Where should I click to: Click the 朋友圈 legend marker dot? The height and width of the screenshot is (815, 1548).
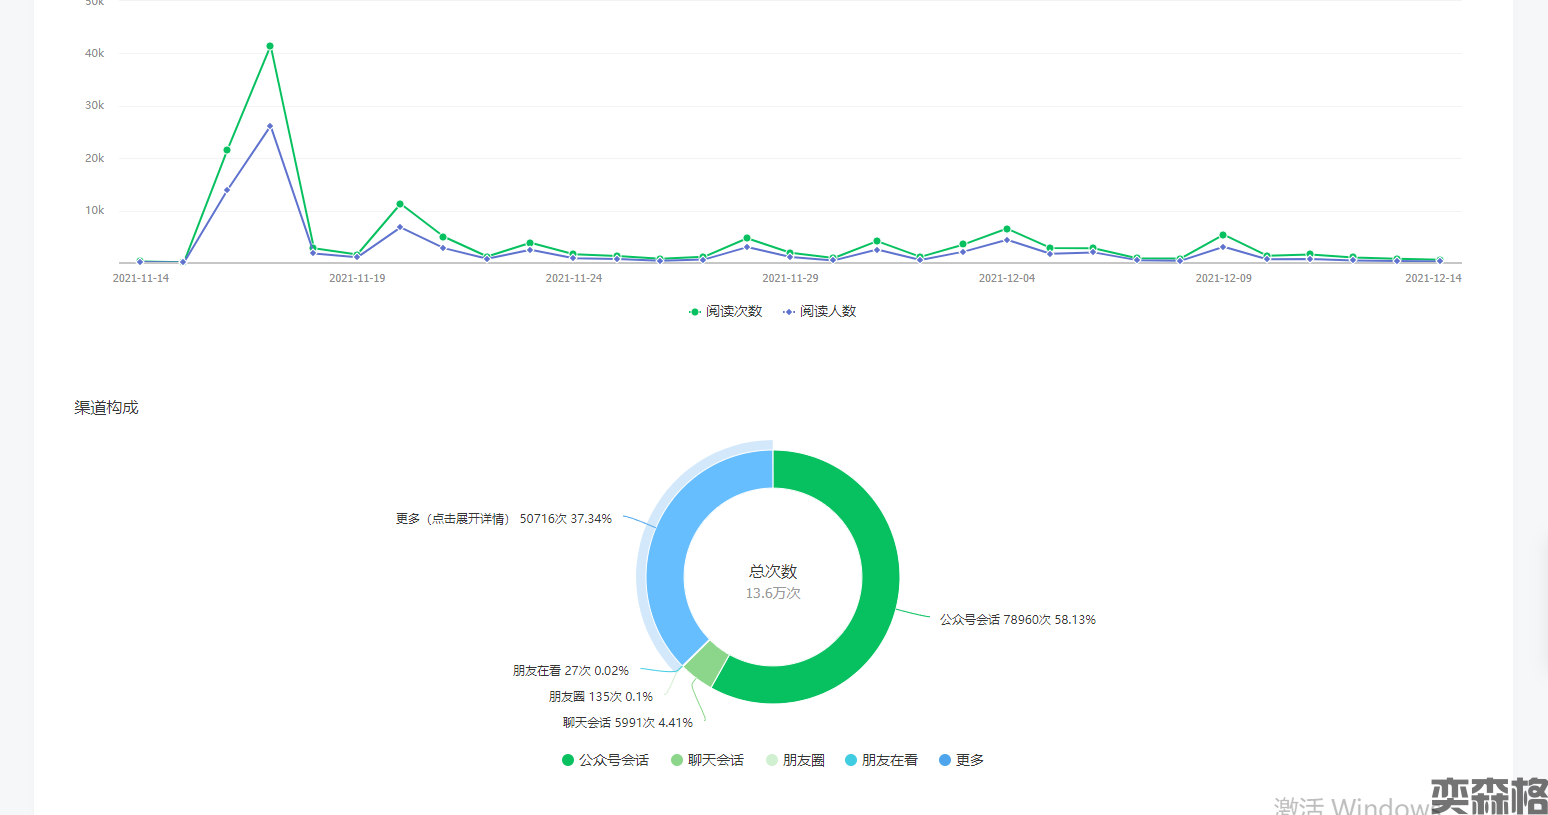pyautogui.click(x=772, y=760)
